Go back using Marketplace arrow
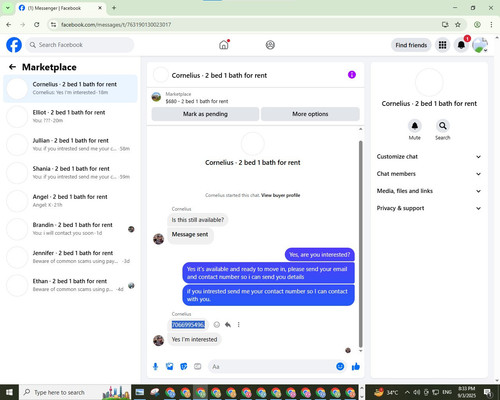 (x=12, y=67)
